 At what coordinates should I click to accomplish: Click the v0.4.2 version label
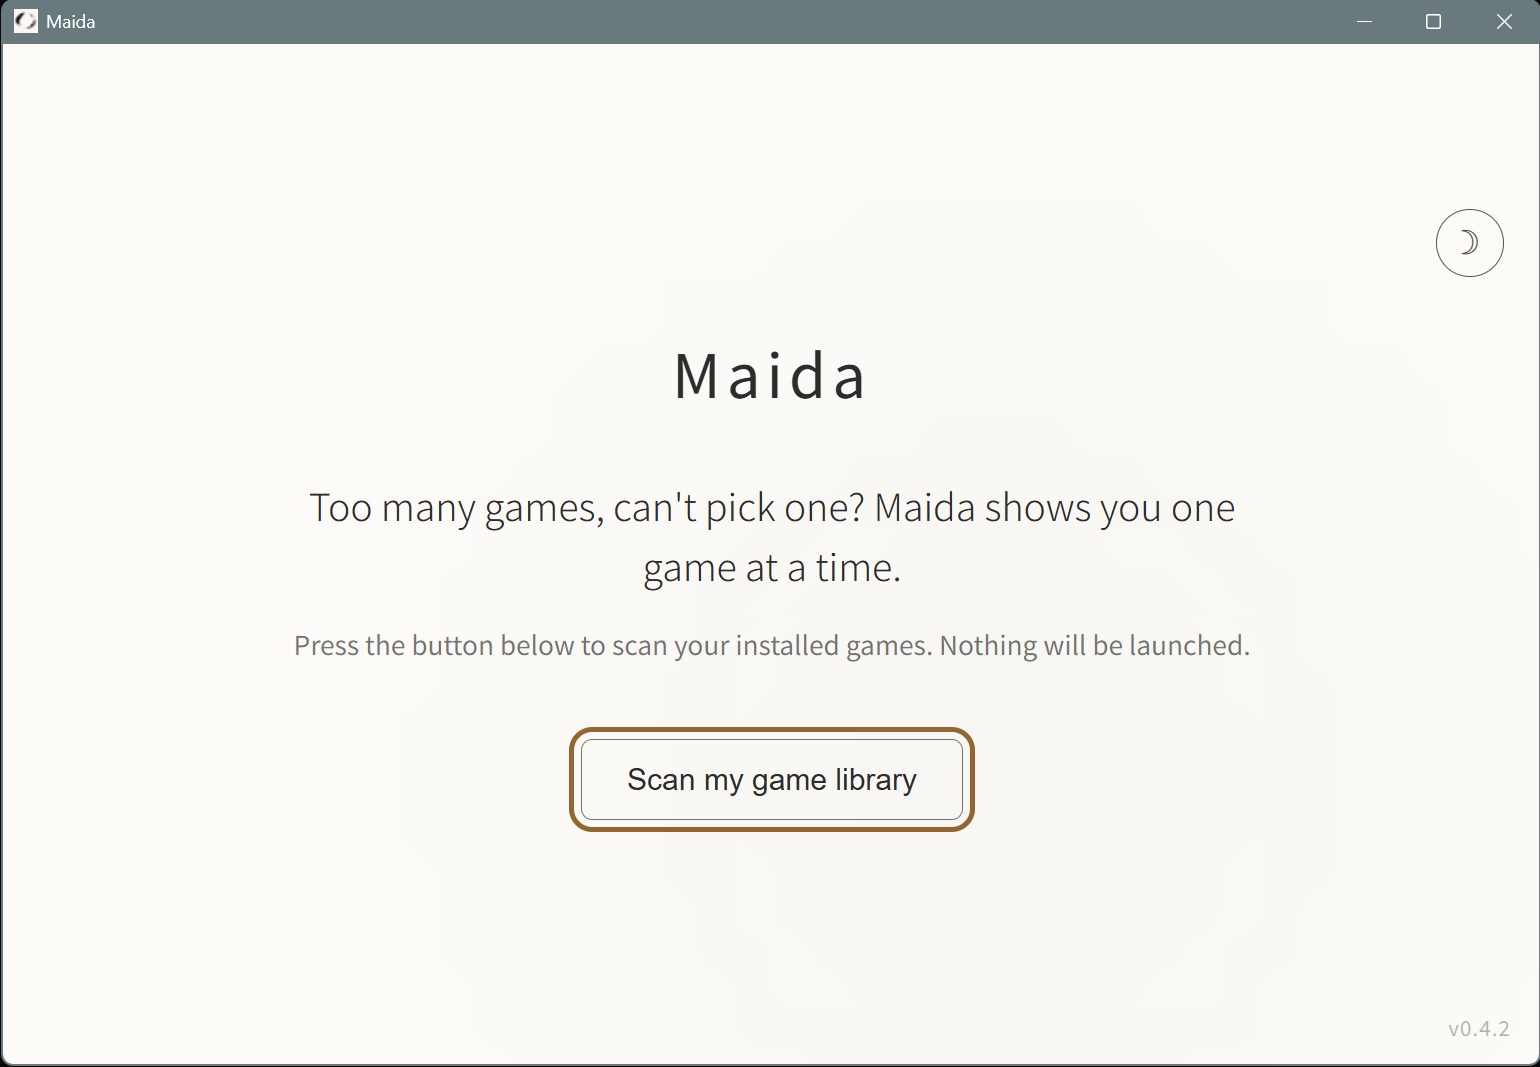(1478, 1028)
